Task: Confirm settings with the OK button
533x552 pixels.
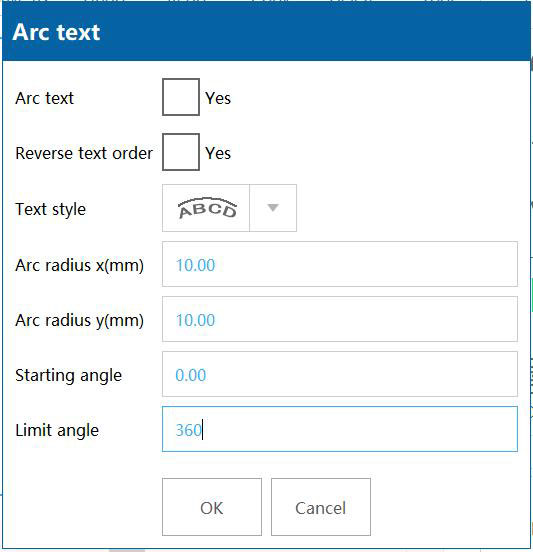Action: (x=212, y=507)
